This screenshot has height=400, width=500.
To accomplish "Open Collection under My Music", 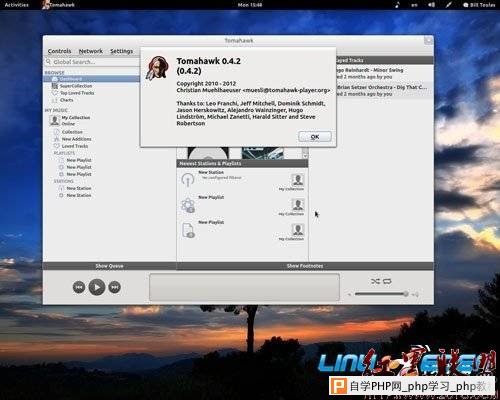I will coord(72,132).
